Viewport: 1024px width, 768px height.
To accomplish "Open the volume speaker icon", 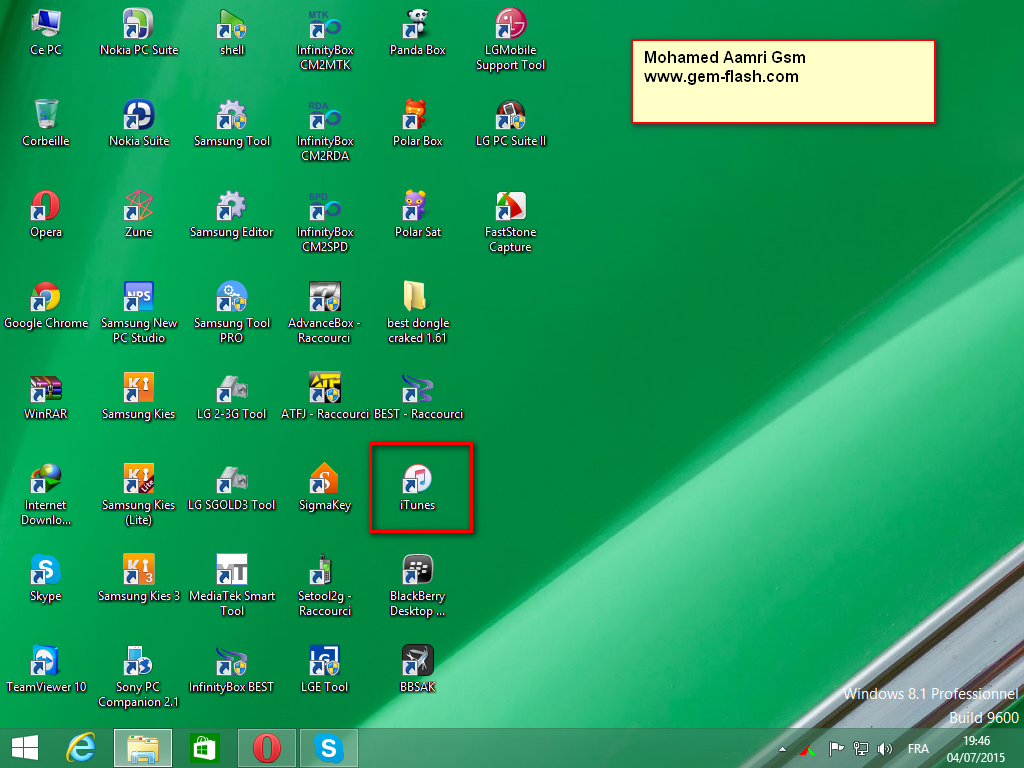I will tap(885, 748).
